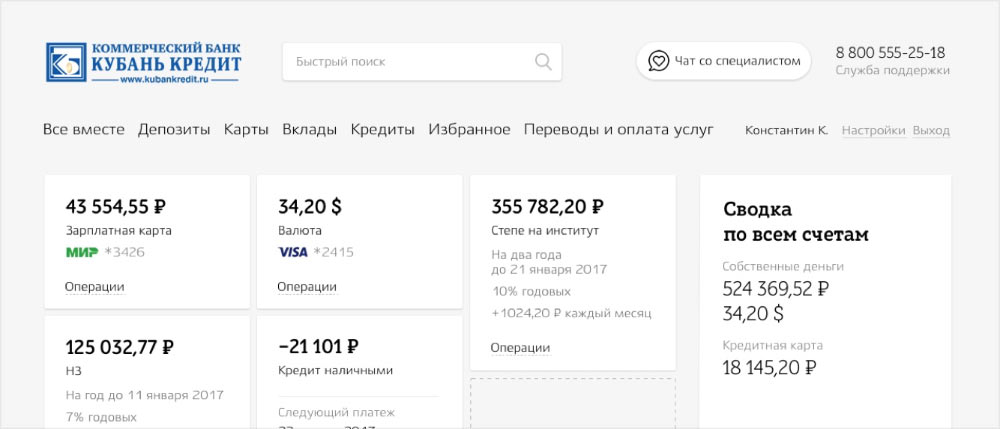Click the magnifier search icon
1000x429 pixels.
coord(543,62)
